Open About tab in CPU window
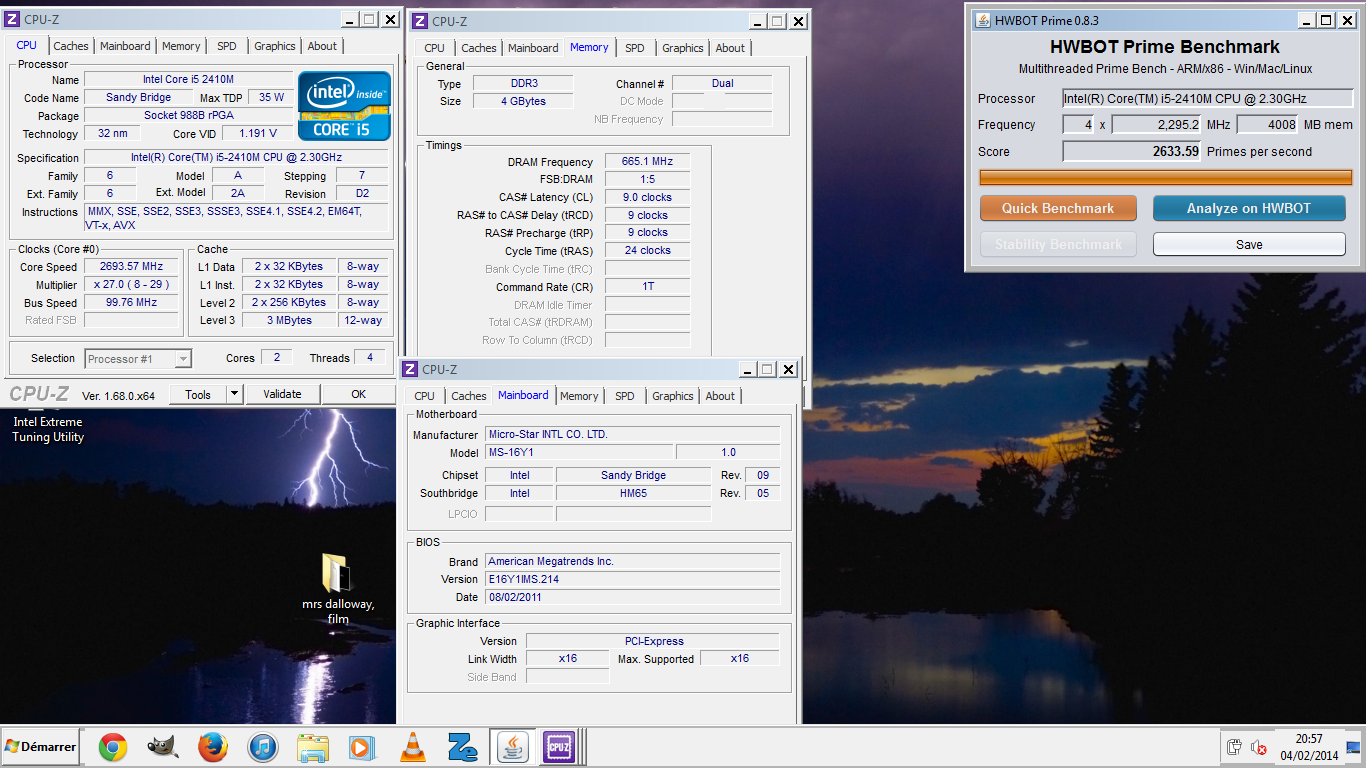Screen dimensions: 1366x768 tap(322, 46)
